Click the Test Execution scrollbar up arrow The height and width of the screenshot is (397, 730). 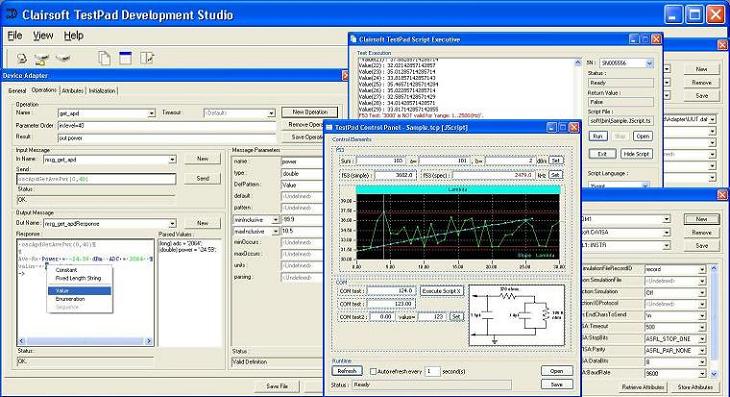pos(578,62)
